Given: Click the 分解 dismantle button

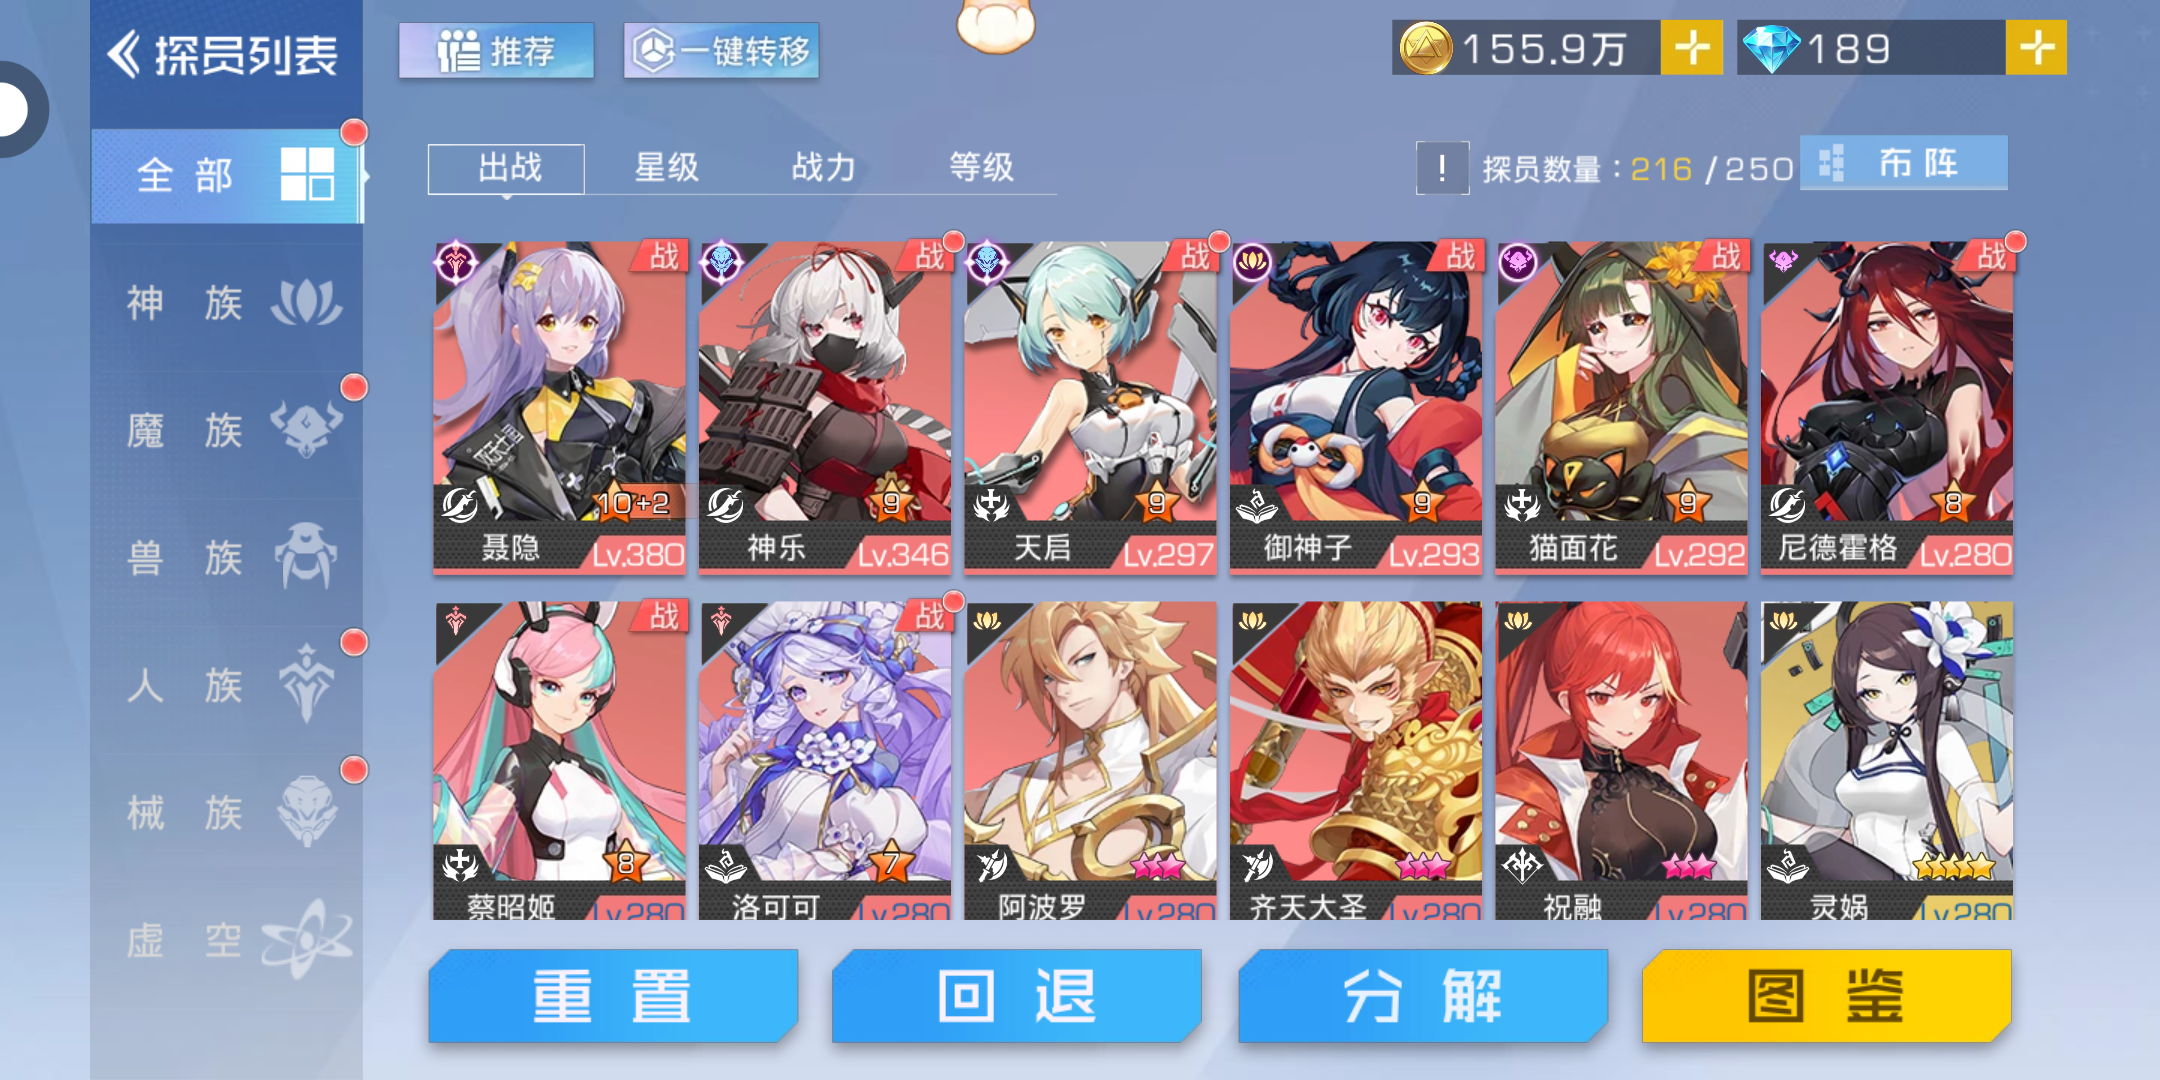Looking at the screenshot, I should pos(1422,996).
